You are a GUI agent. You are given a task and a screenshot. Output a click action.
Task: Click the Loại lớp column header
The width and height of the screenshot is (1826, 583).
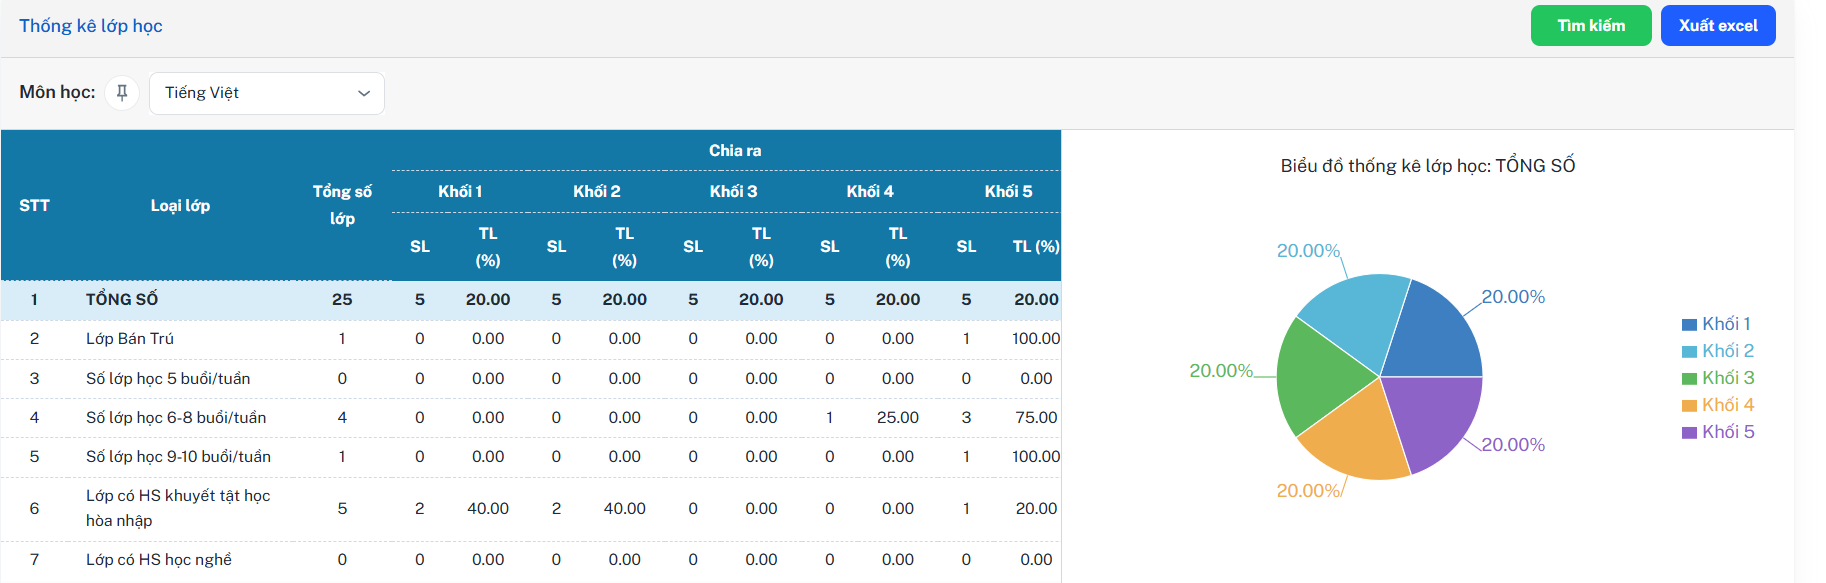click(180, 206)
